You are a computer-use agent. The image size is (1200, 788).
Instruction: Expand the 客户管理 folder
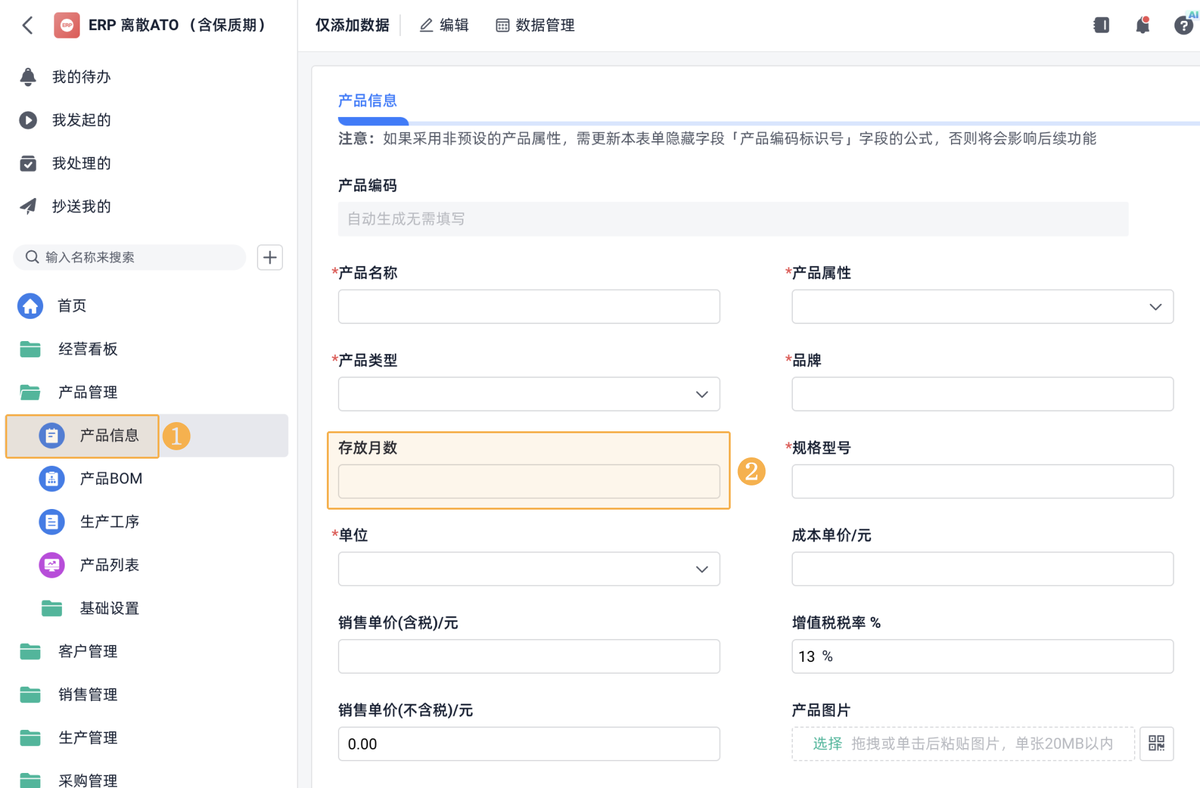click(x=87, y=651)
